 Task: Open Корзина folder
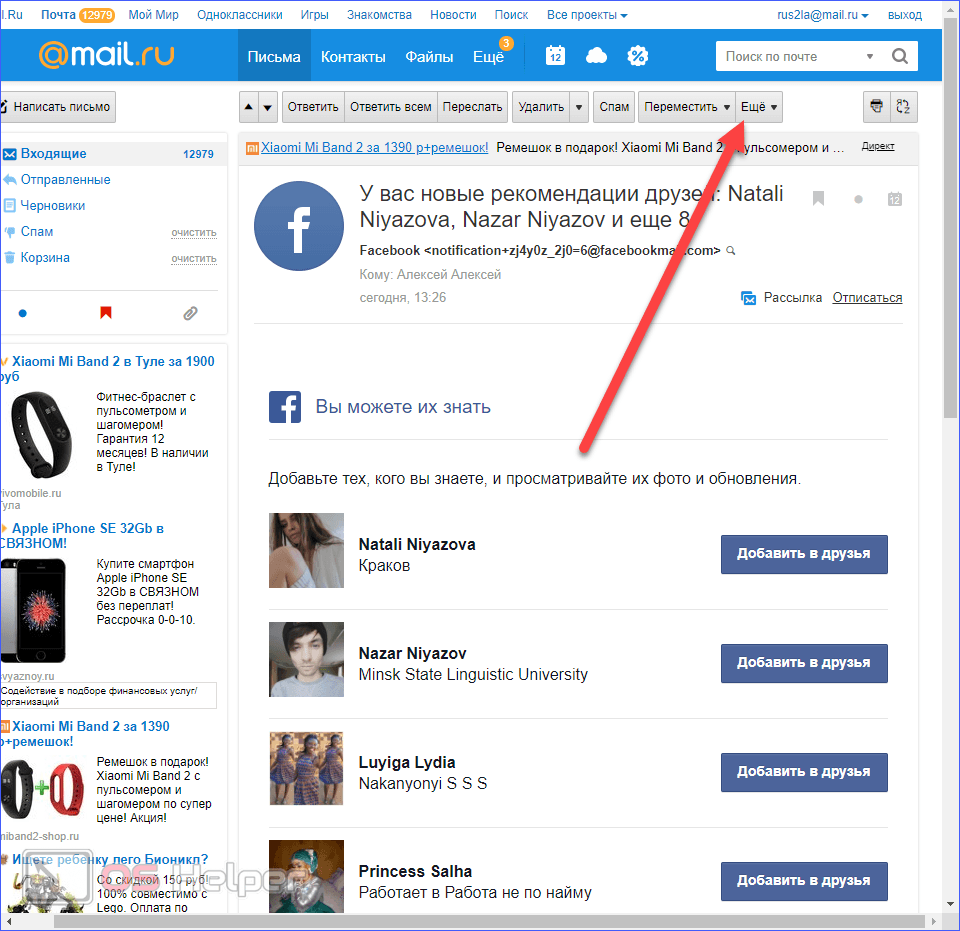45,258
